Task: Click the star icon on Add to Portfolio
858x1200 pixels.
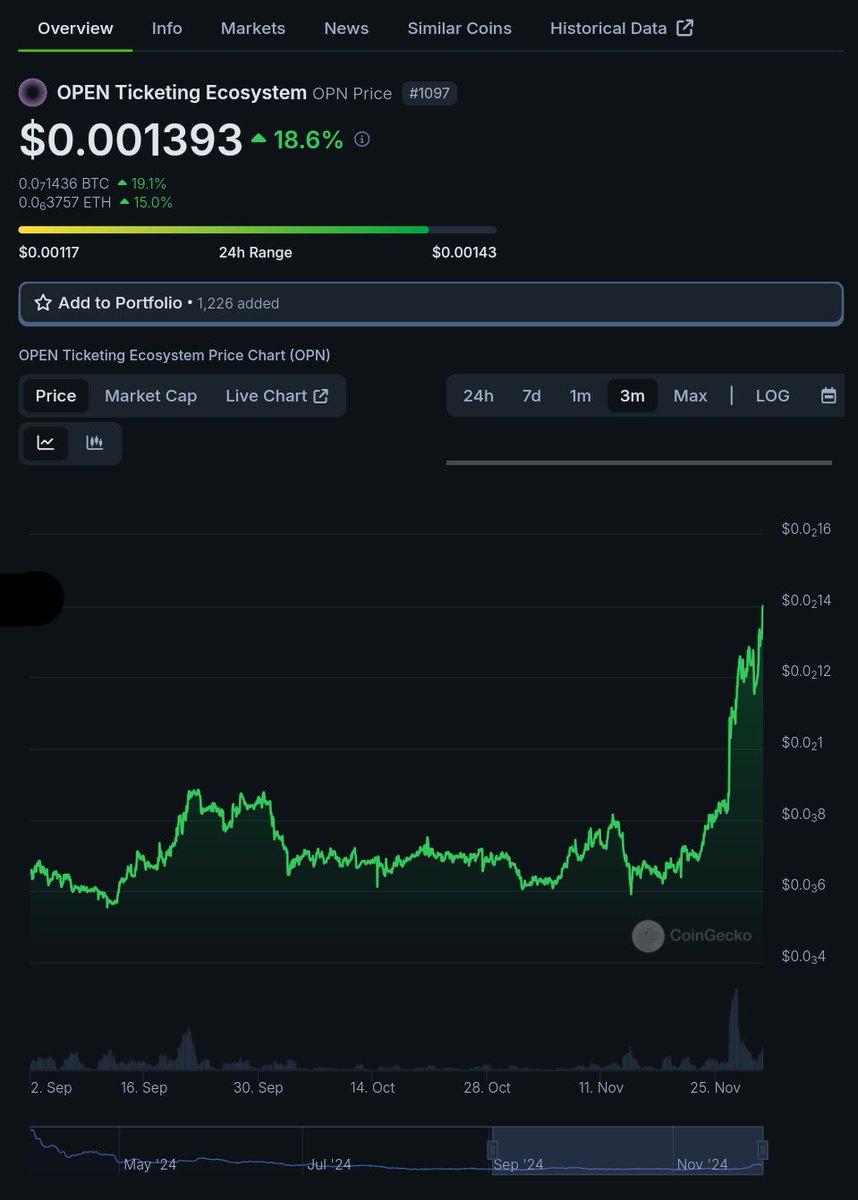Action: click(x=43, y=303)
